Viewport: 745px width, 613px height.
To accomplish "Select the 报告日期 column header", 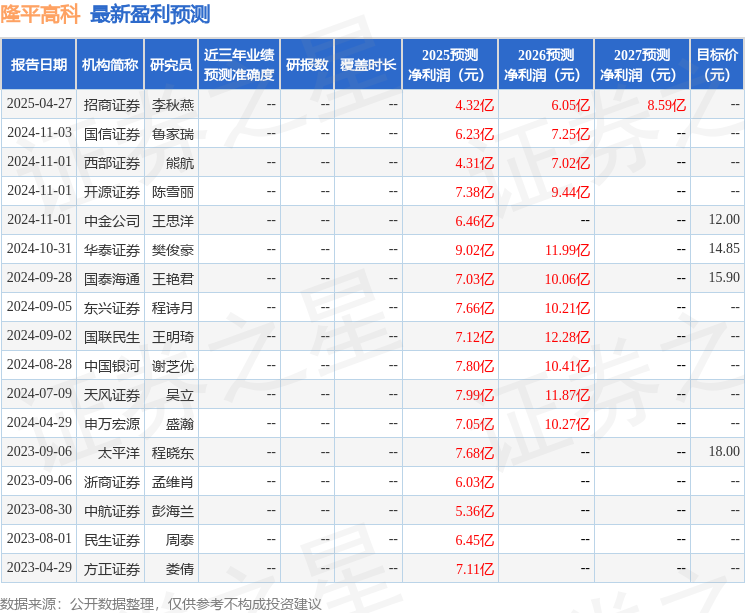I will tap(38, 65).
